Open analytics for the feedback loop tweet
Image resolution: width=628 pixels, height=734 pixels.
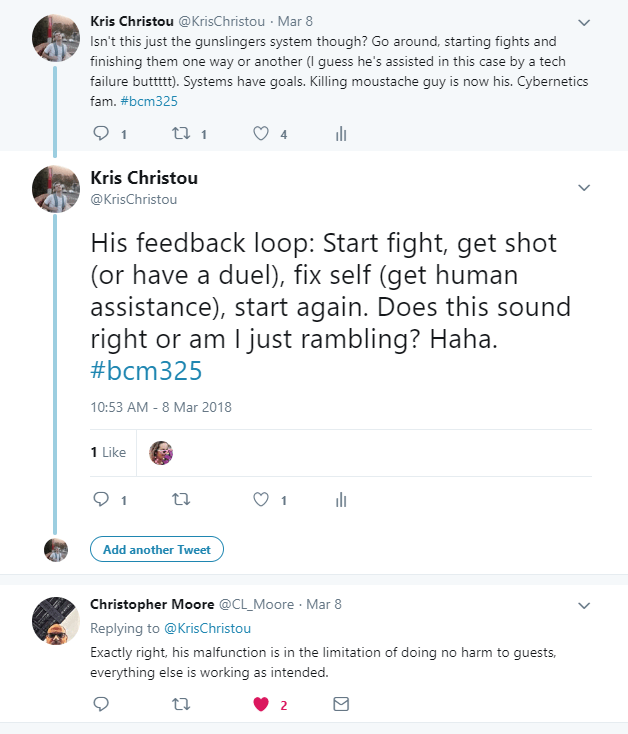[x=341, y=499]
